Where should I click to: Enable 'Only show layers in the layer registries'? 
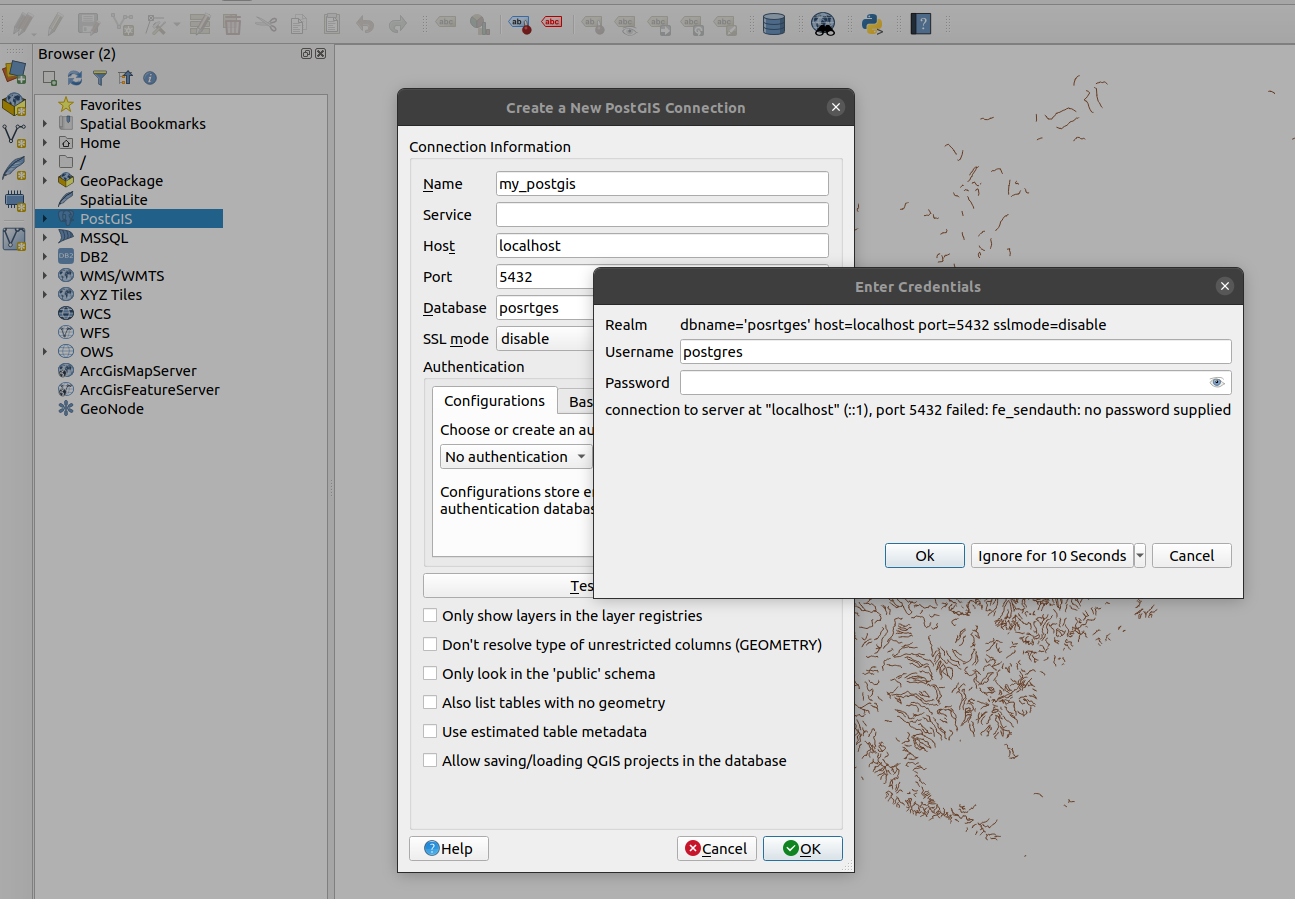pyautogui.click(x=430, y=616)
